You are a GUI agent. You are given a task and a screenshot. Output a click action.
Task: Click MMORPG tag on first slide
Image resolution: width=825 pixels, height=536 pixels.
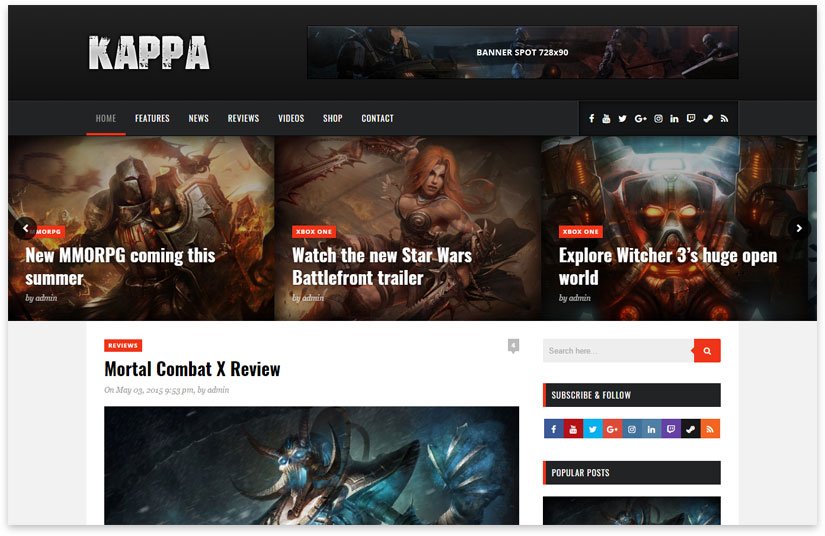point(48,231)
